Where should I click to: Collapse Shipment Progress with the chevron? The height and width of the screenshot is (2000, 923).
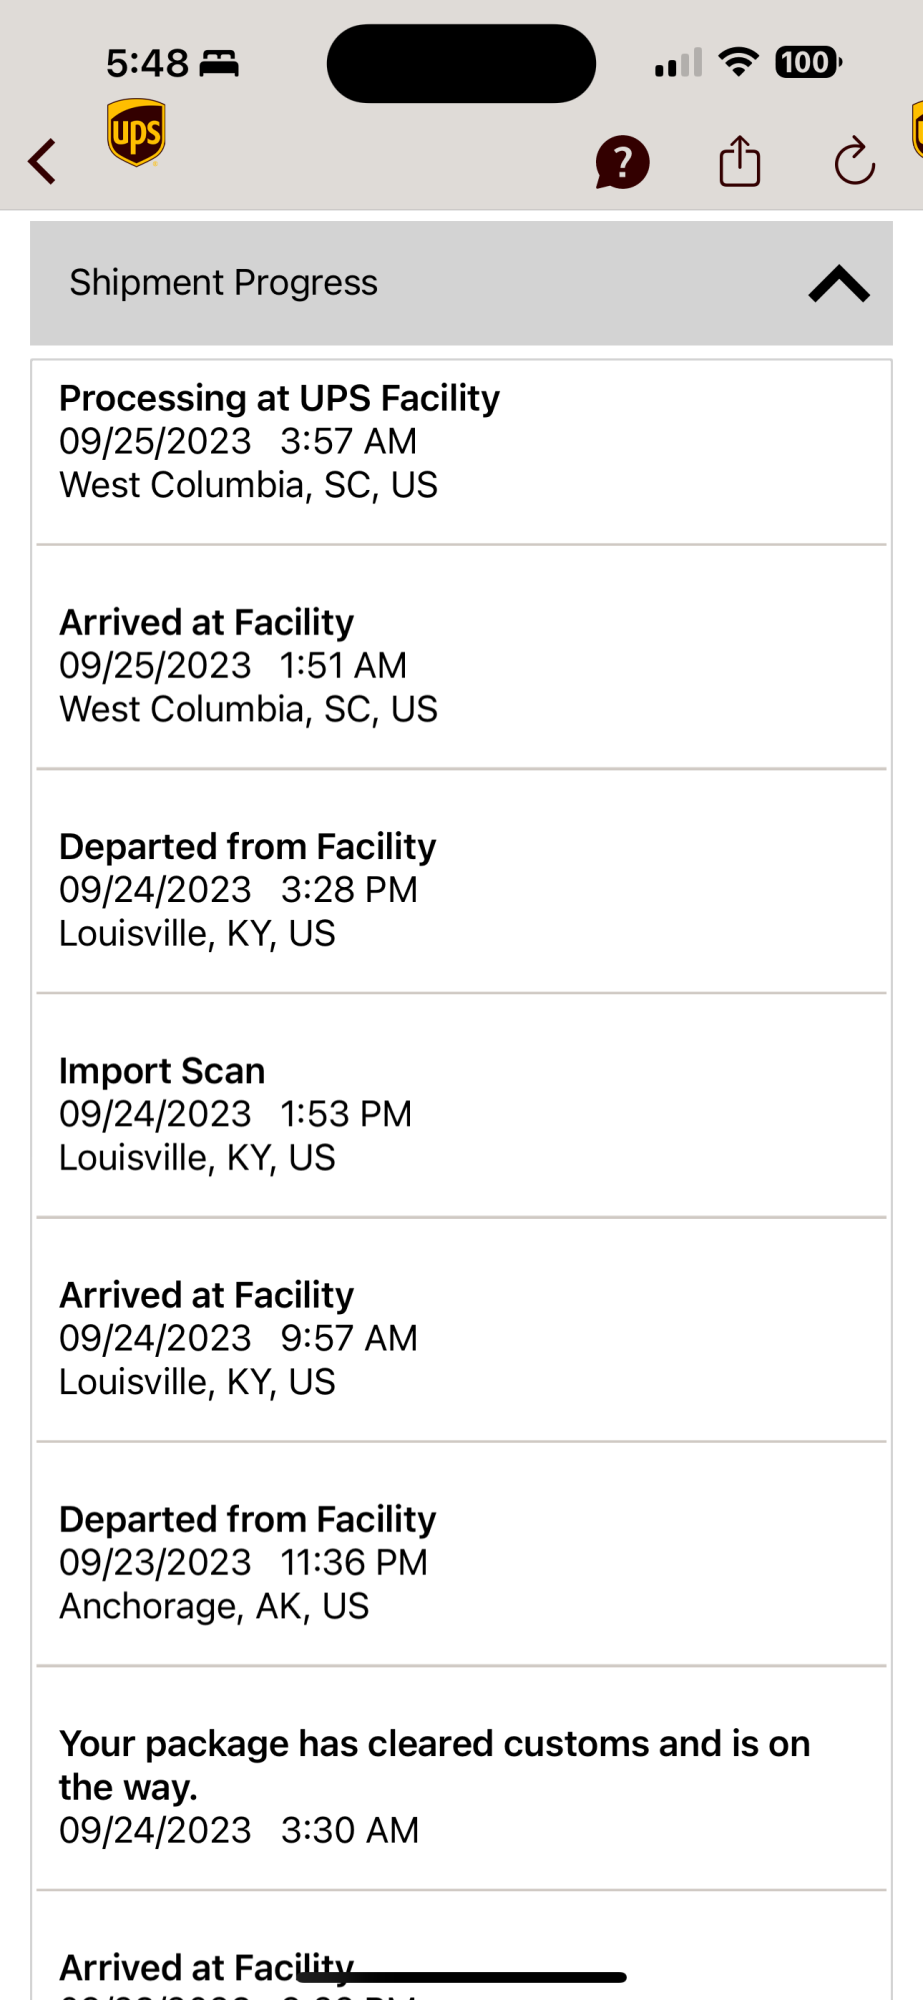click(x=839, y=284)
